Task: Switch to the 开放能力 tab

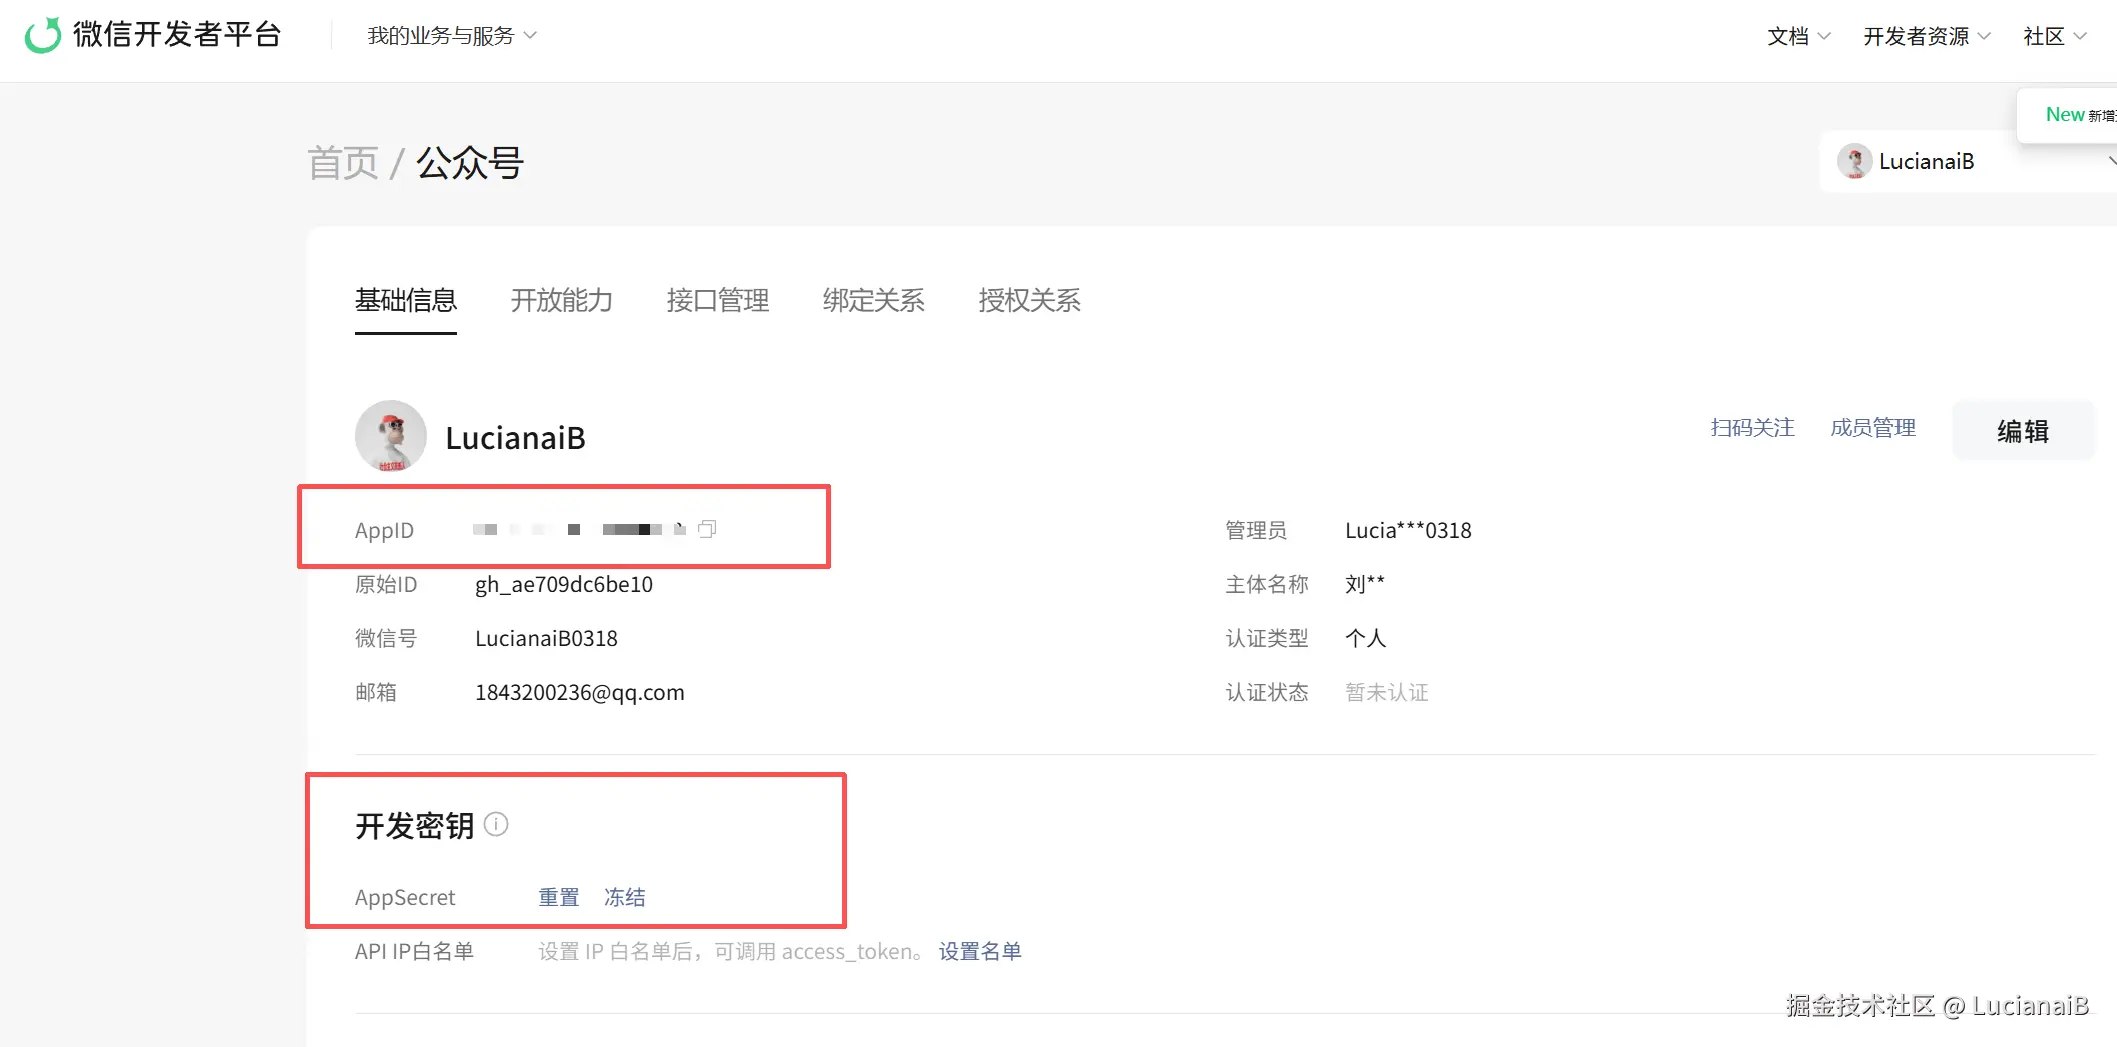Action: (x=561, y=300)
